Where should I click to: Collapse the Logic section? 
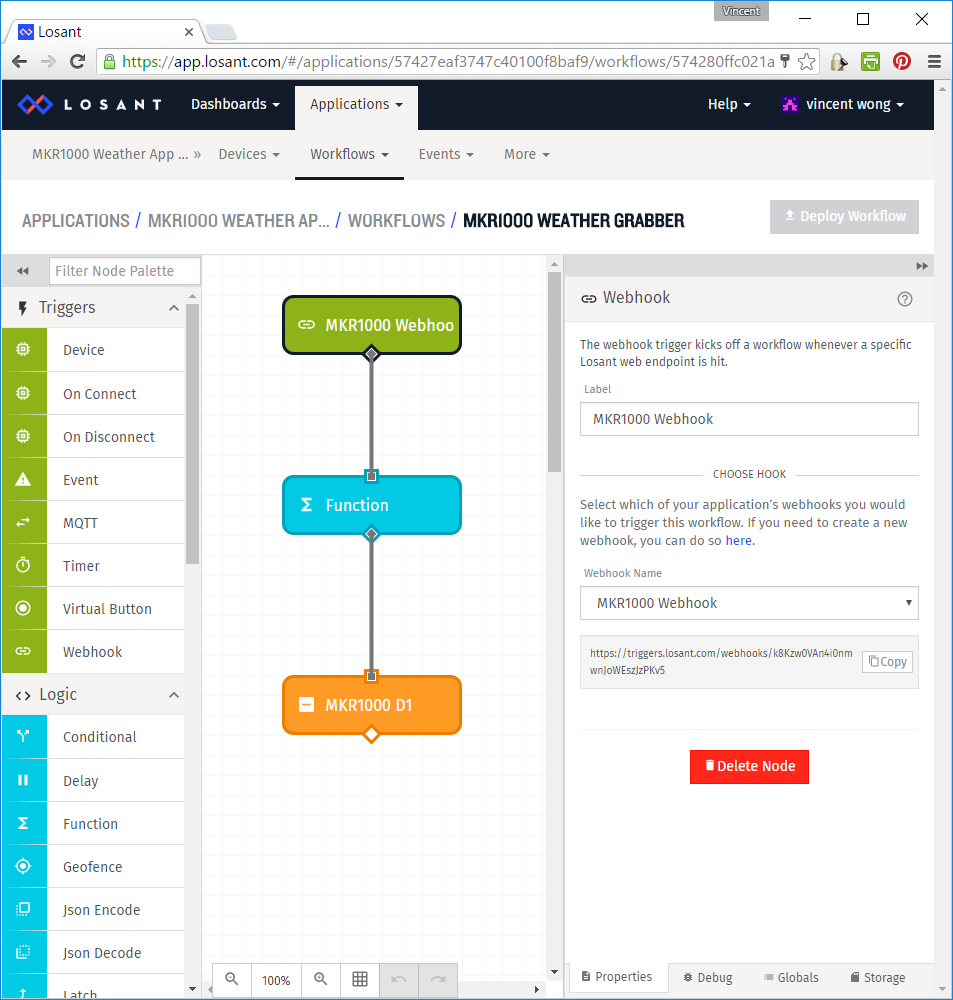coord(172,694)
